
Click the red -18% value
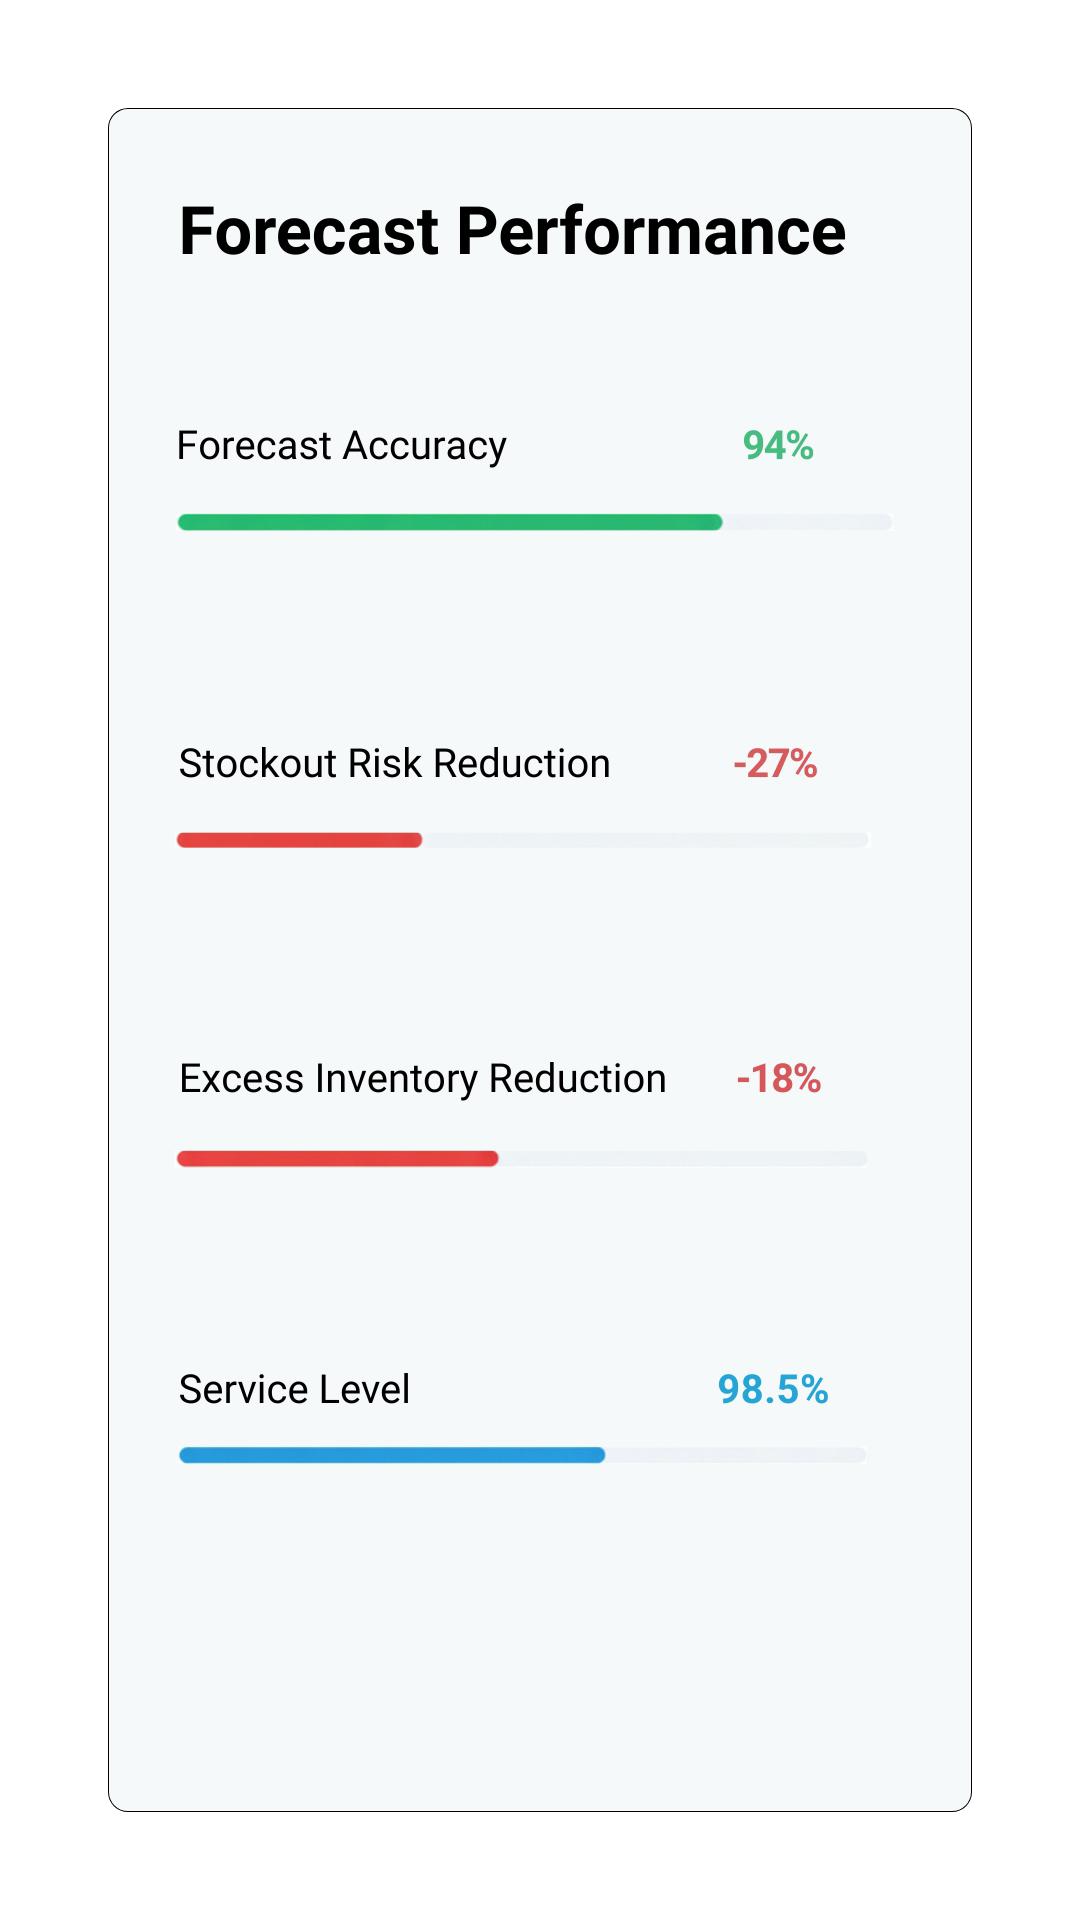pyautogui.click(x=778, y=1079)
